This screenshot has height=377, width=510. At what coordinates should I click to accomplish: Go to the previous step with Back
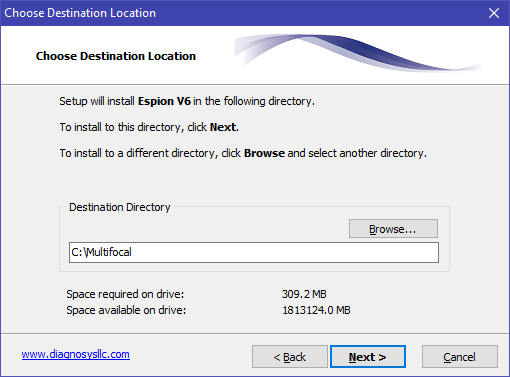click(290, 357)
